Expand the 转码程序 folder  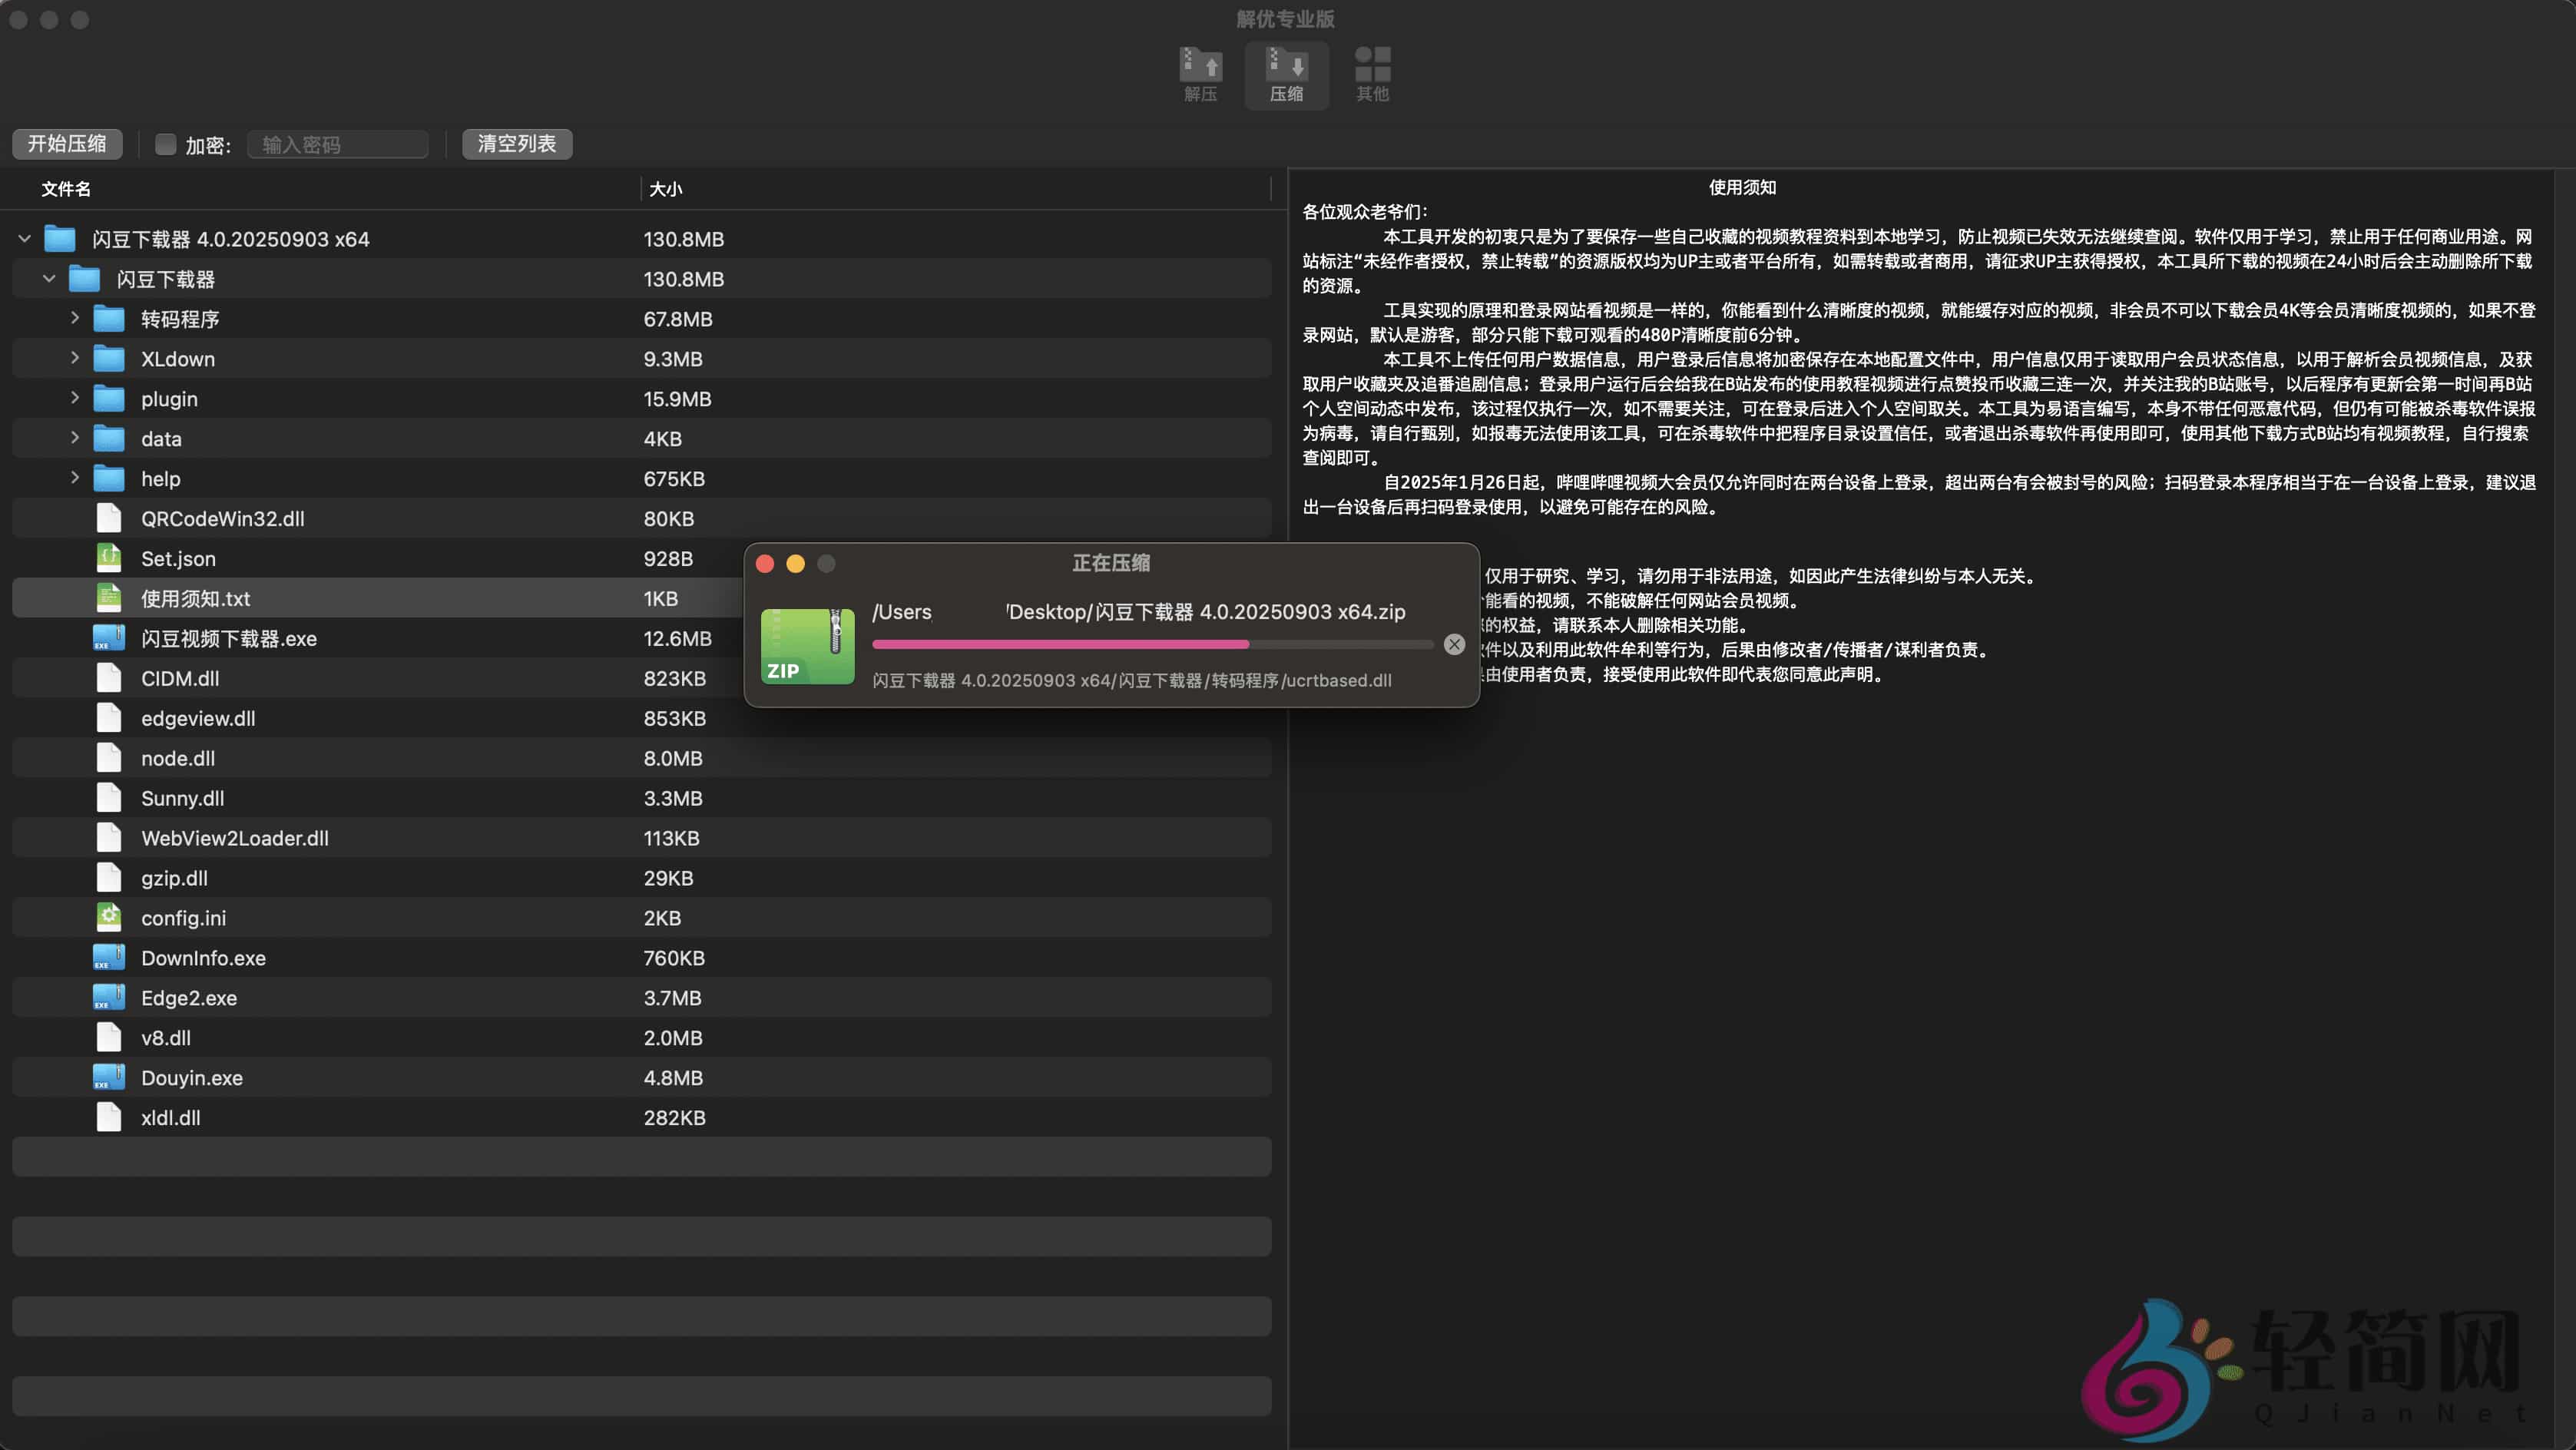(74, 318)
